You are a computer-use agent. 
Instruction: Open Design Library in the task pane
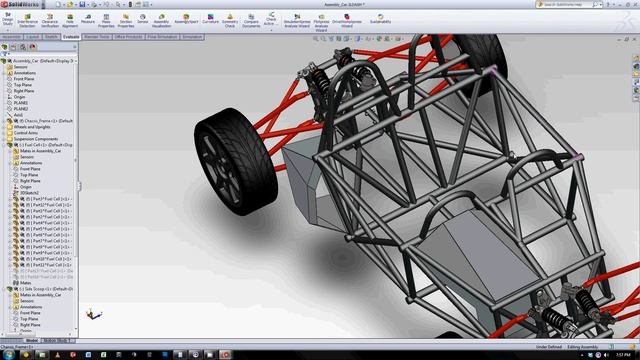[636, 67]
